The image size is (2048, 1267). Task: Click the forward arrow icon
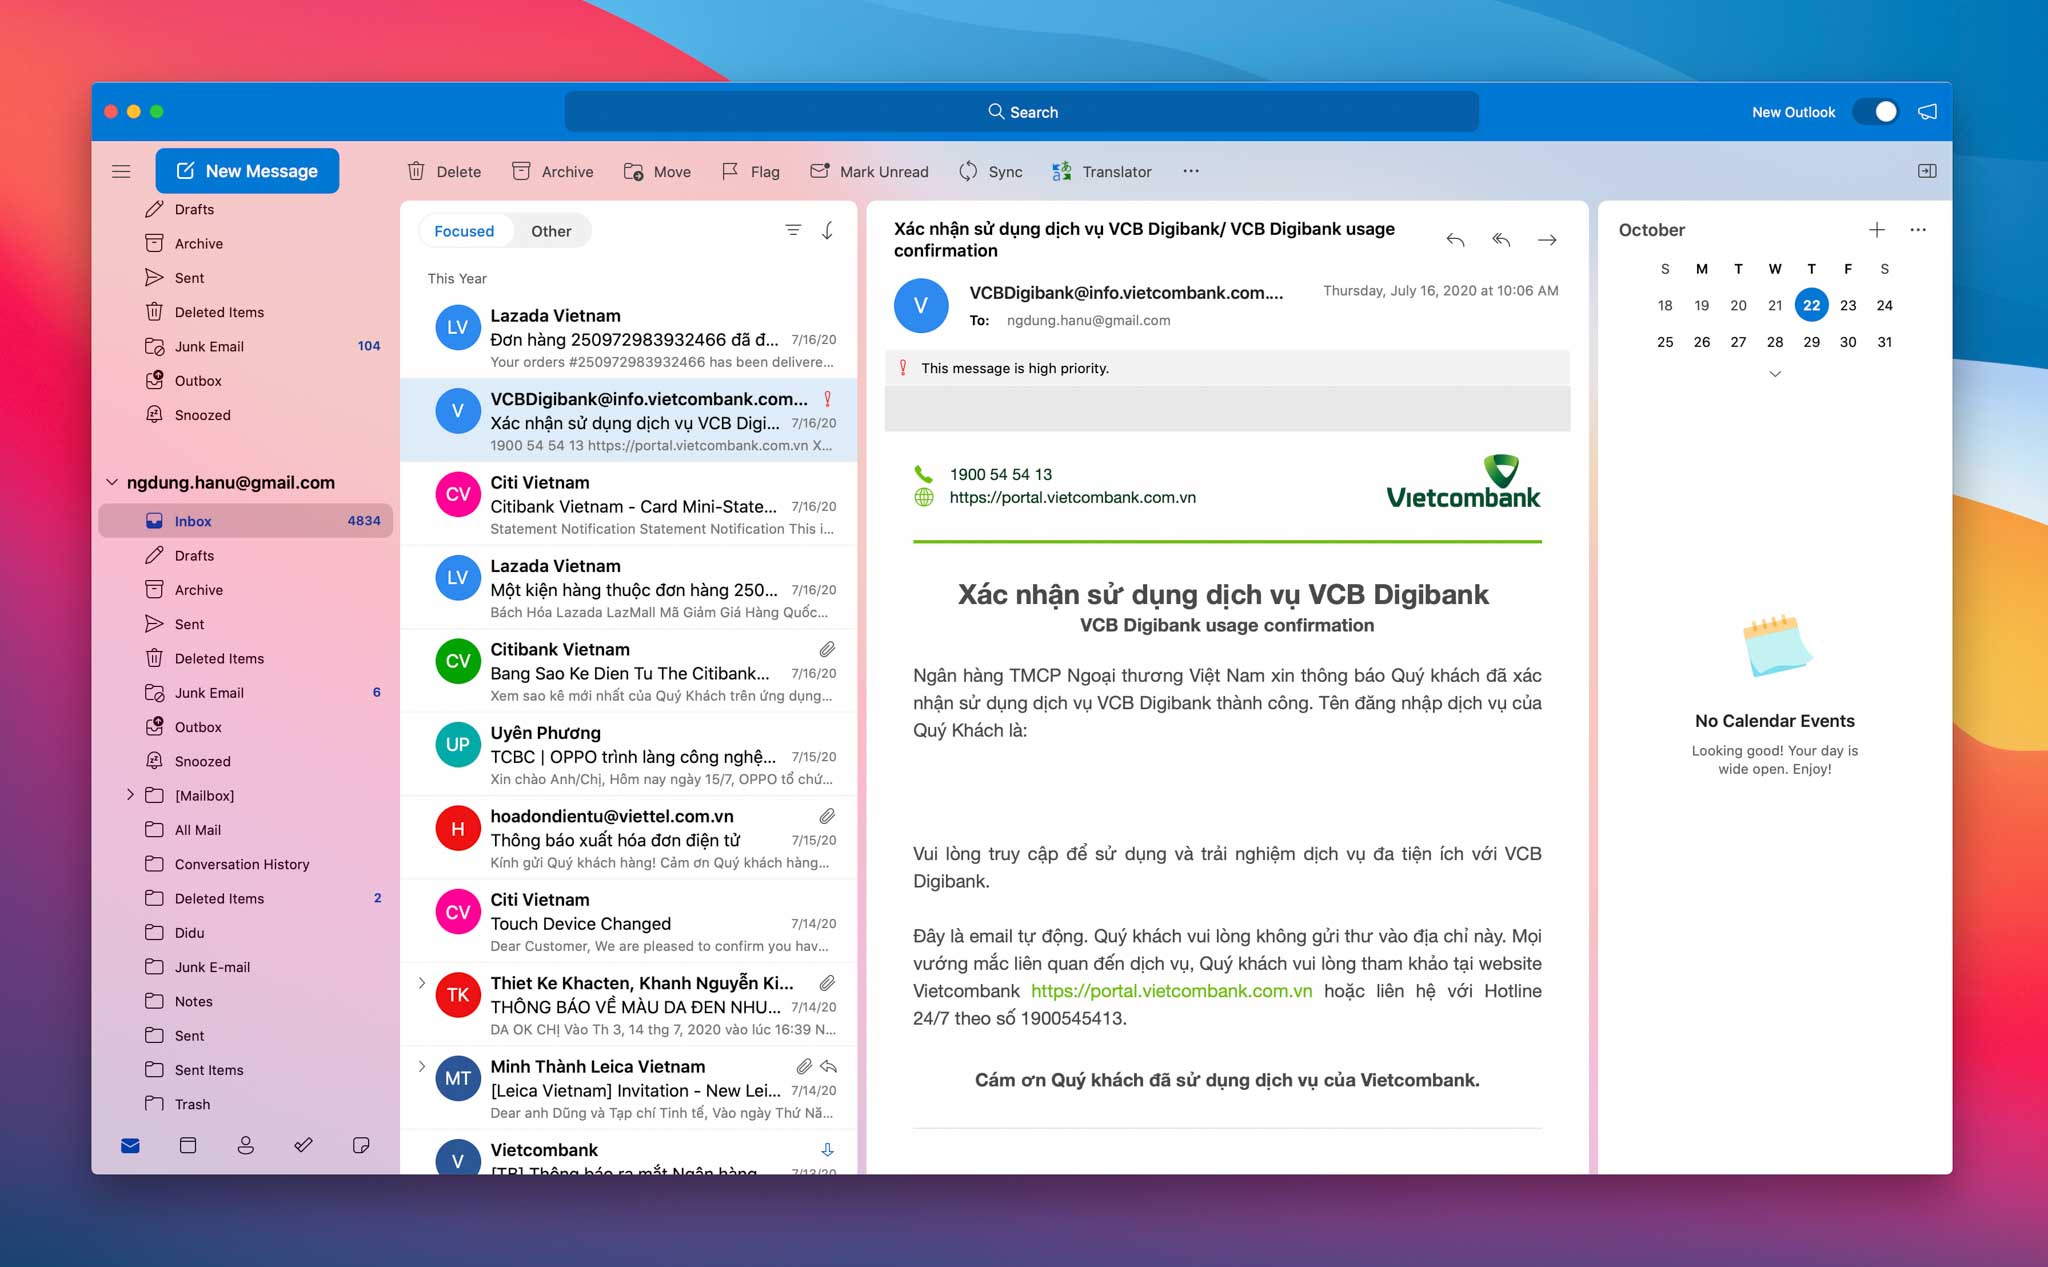point(1547,240)
